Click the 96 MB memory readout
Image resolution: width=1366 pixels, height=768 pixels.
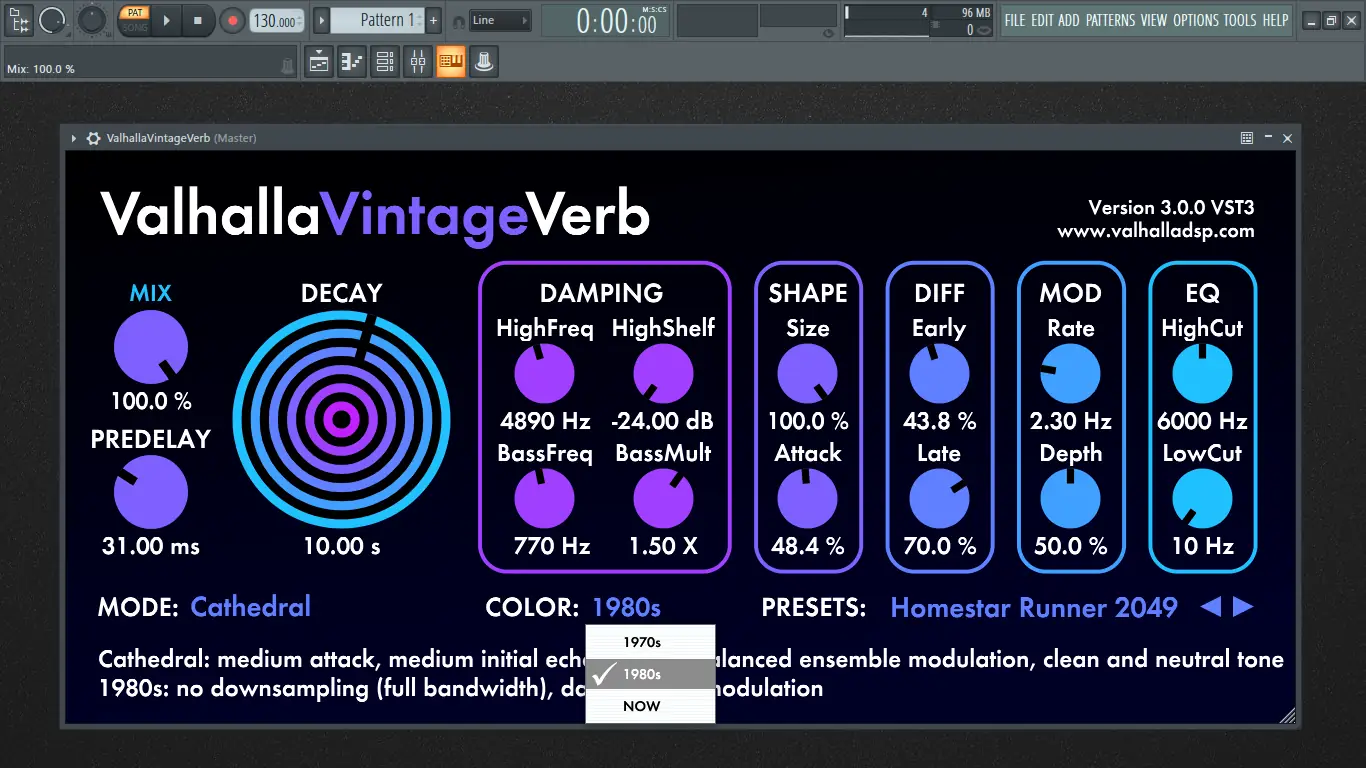coord(975,13)
